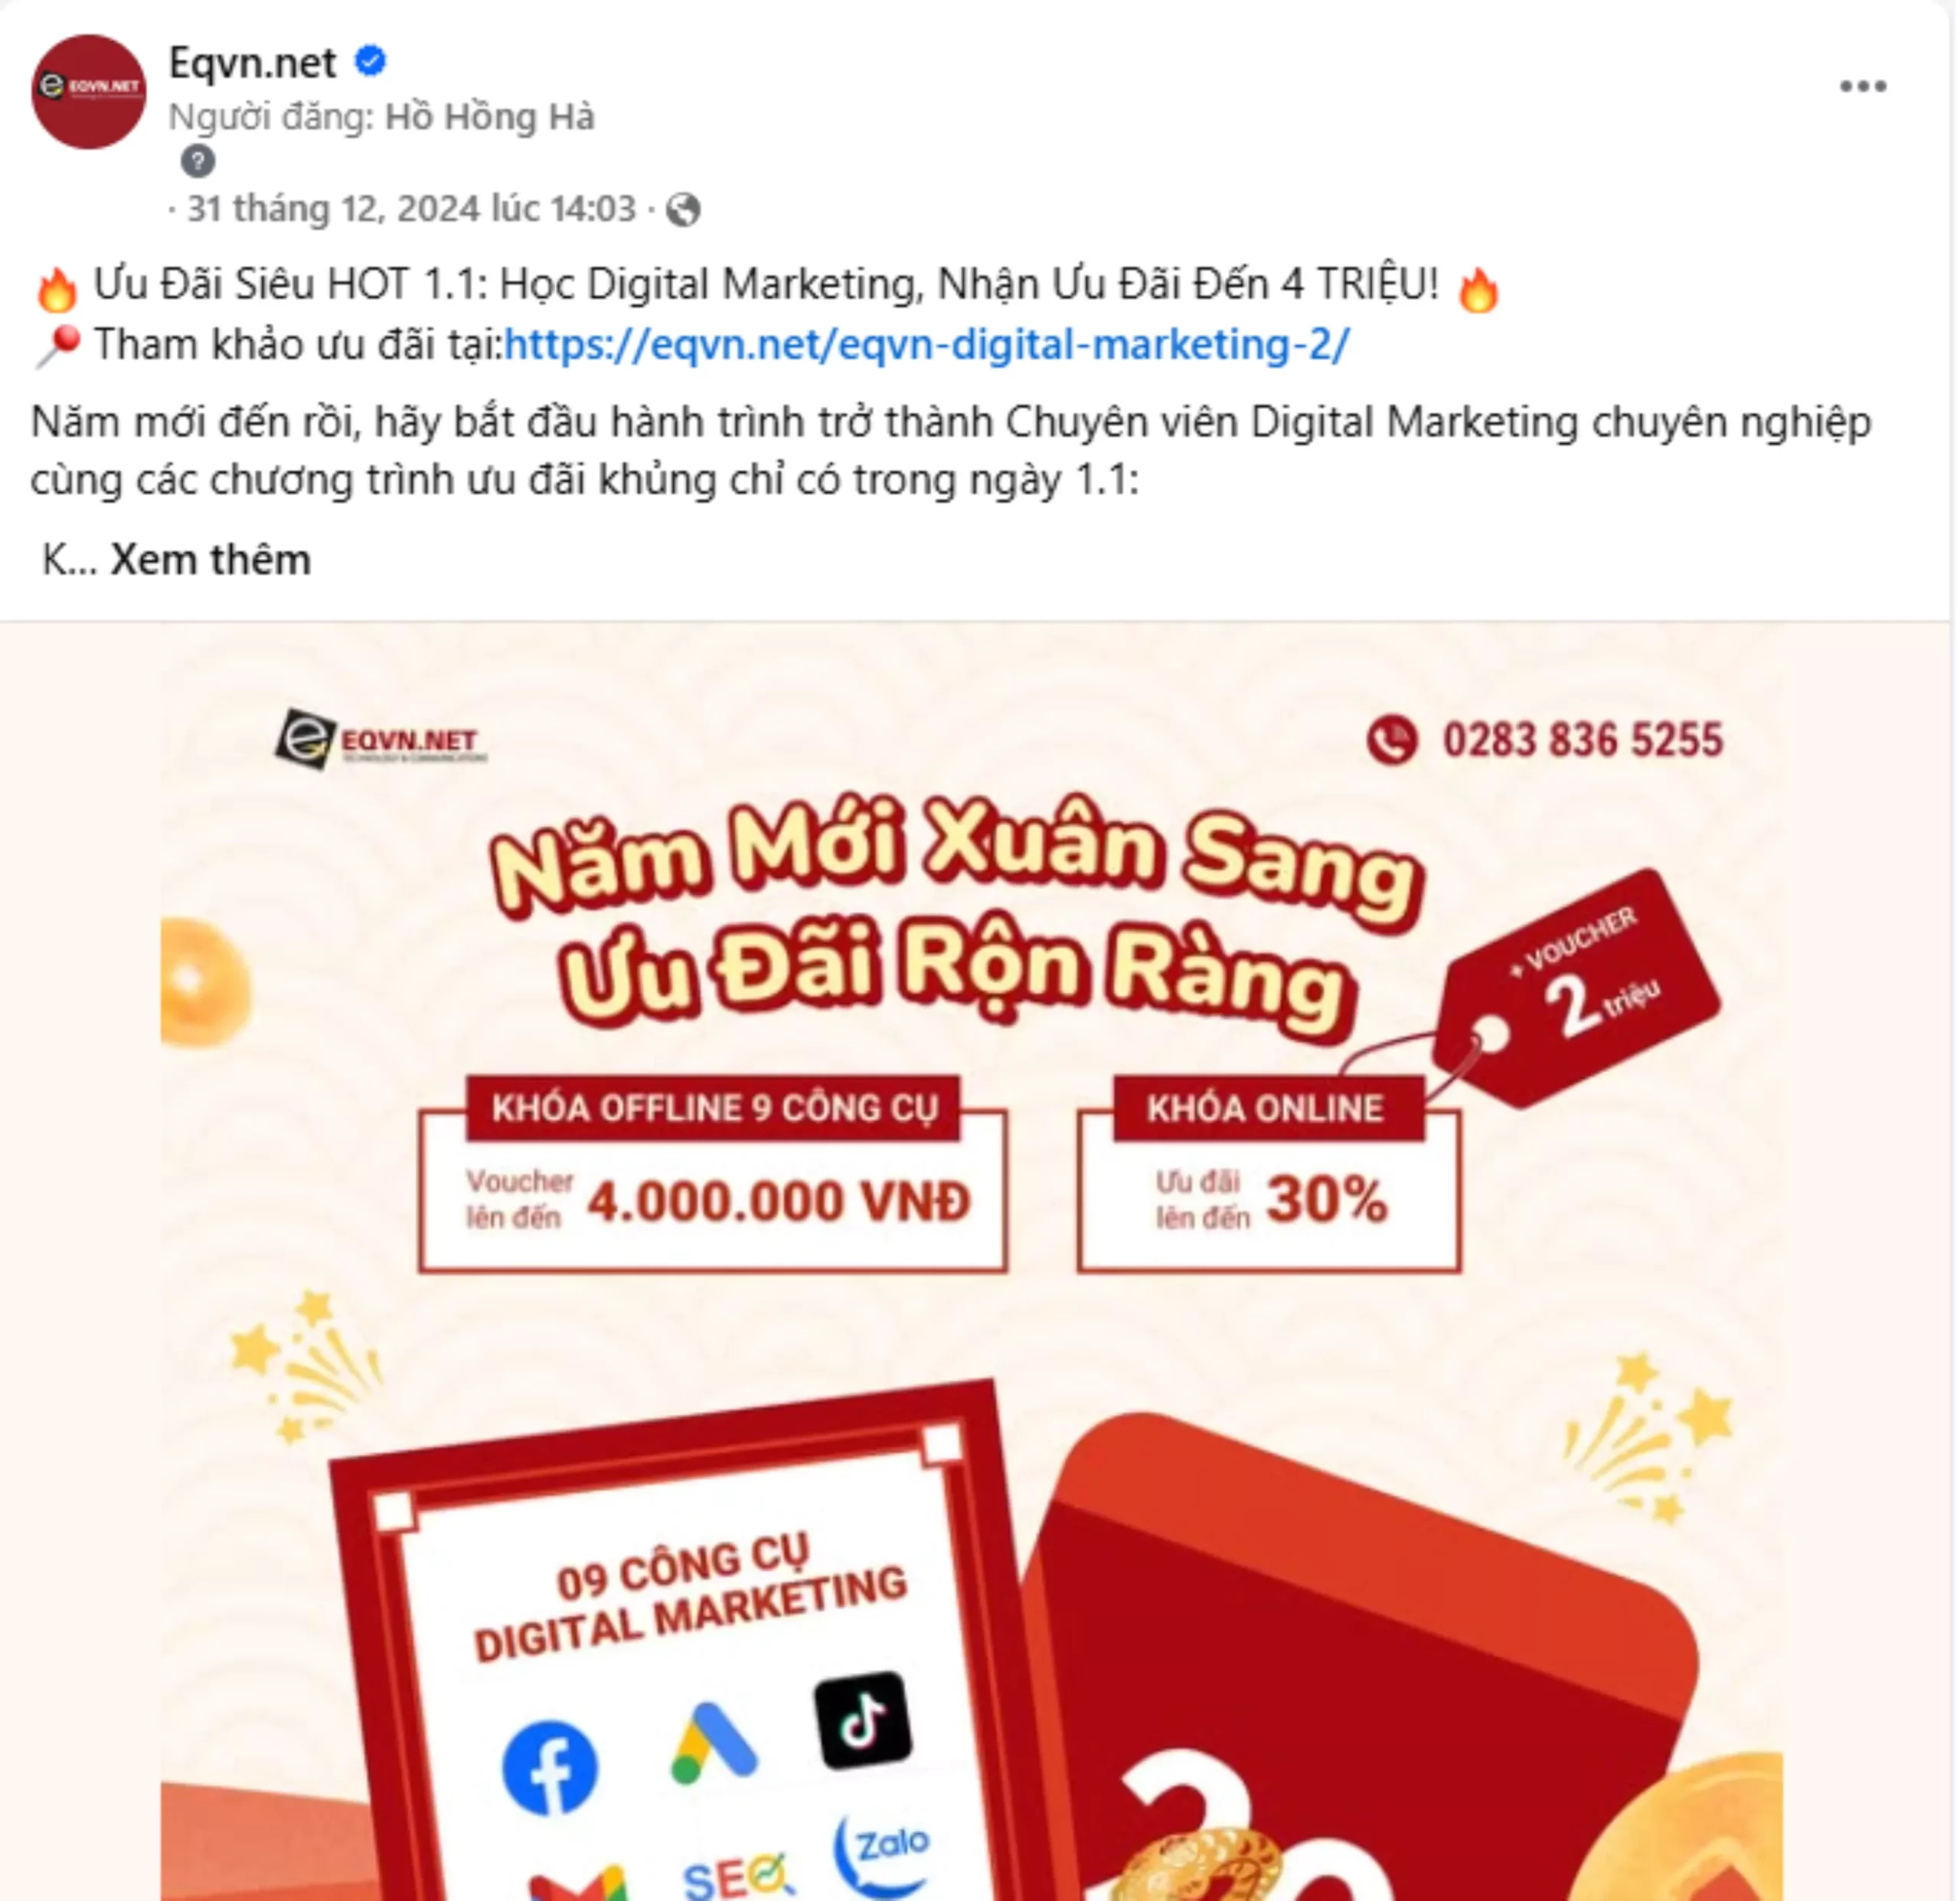The image size is (1960, 1901).
Task: Open the eqvn.net digital marketing link
Action: (927, 345)
